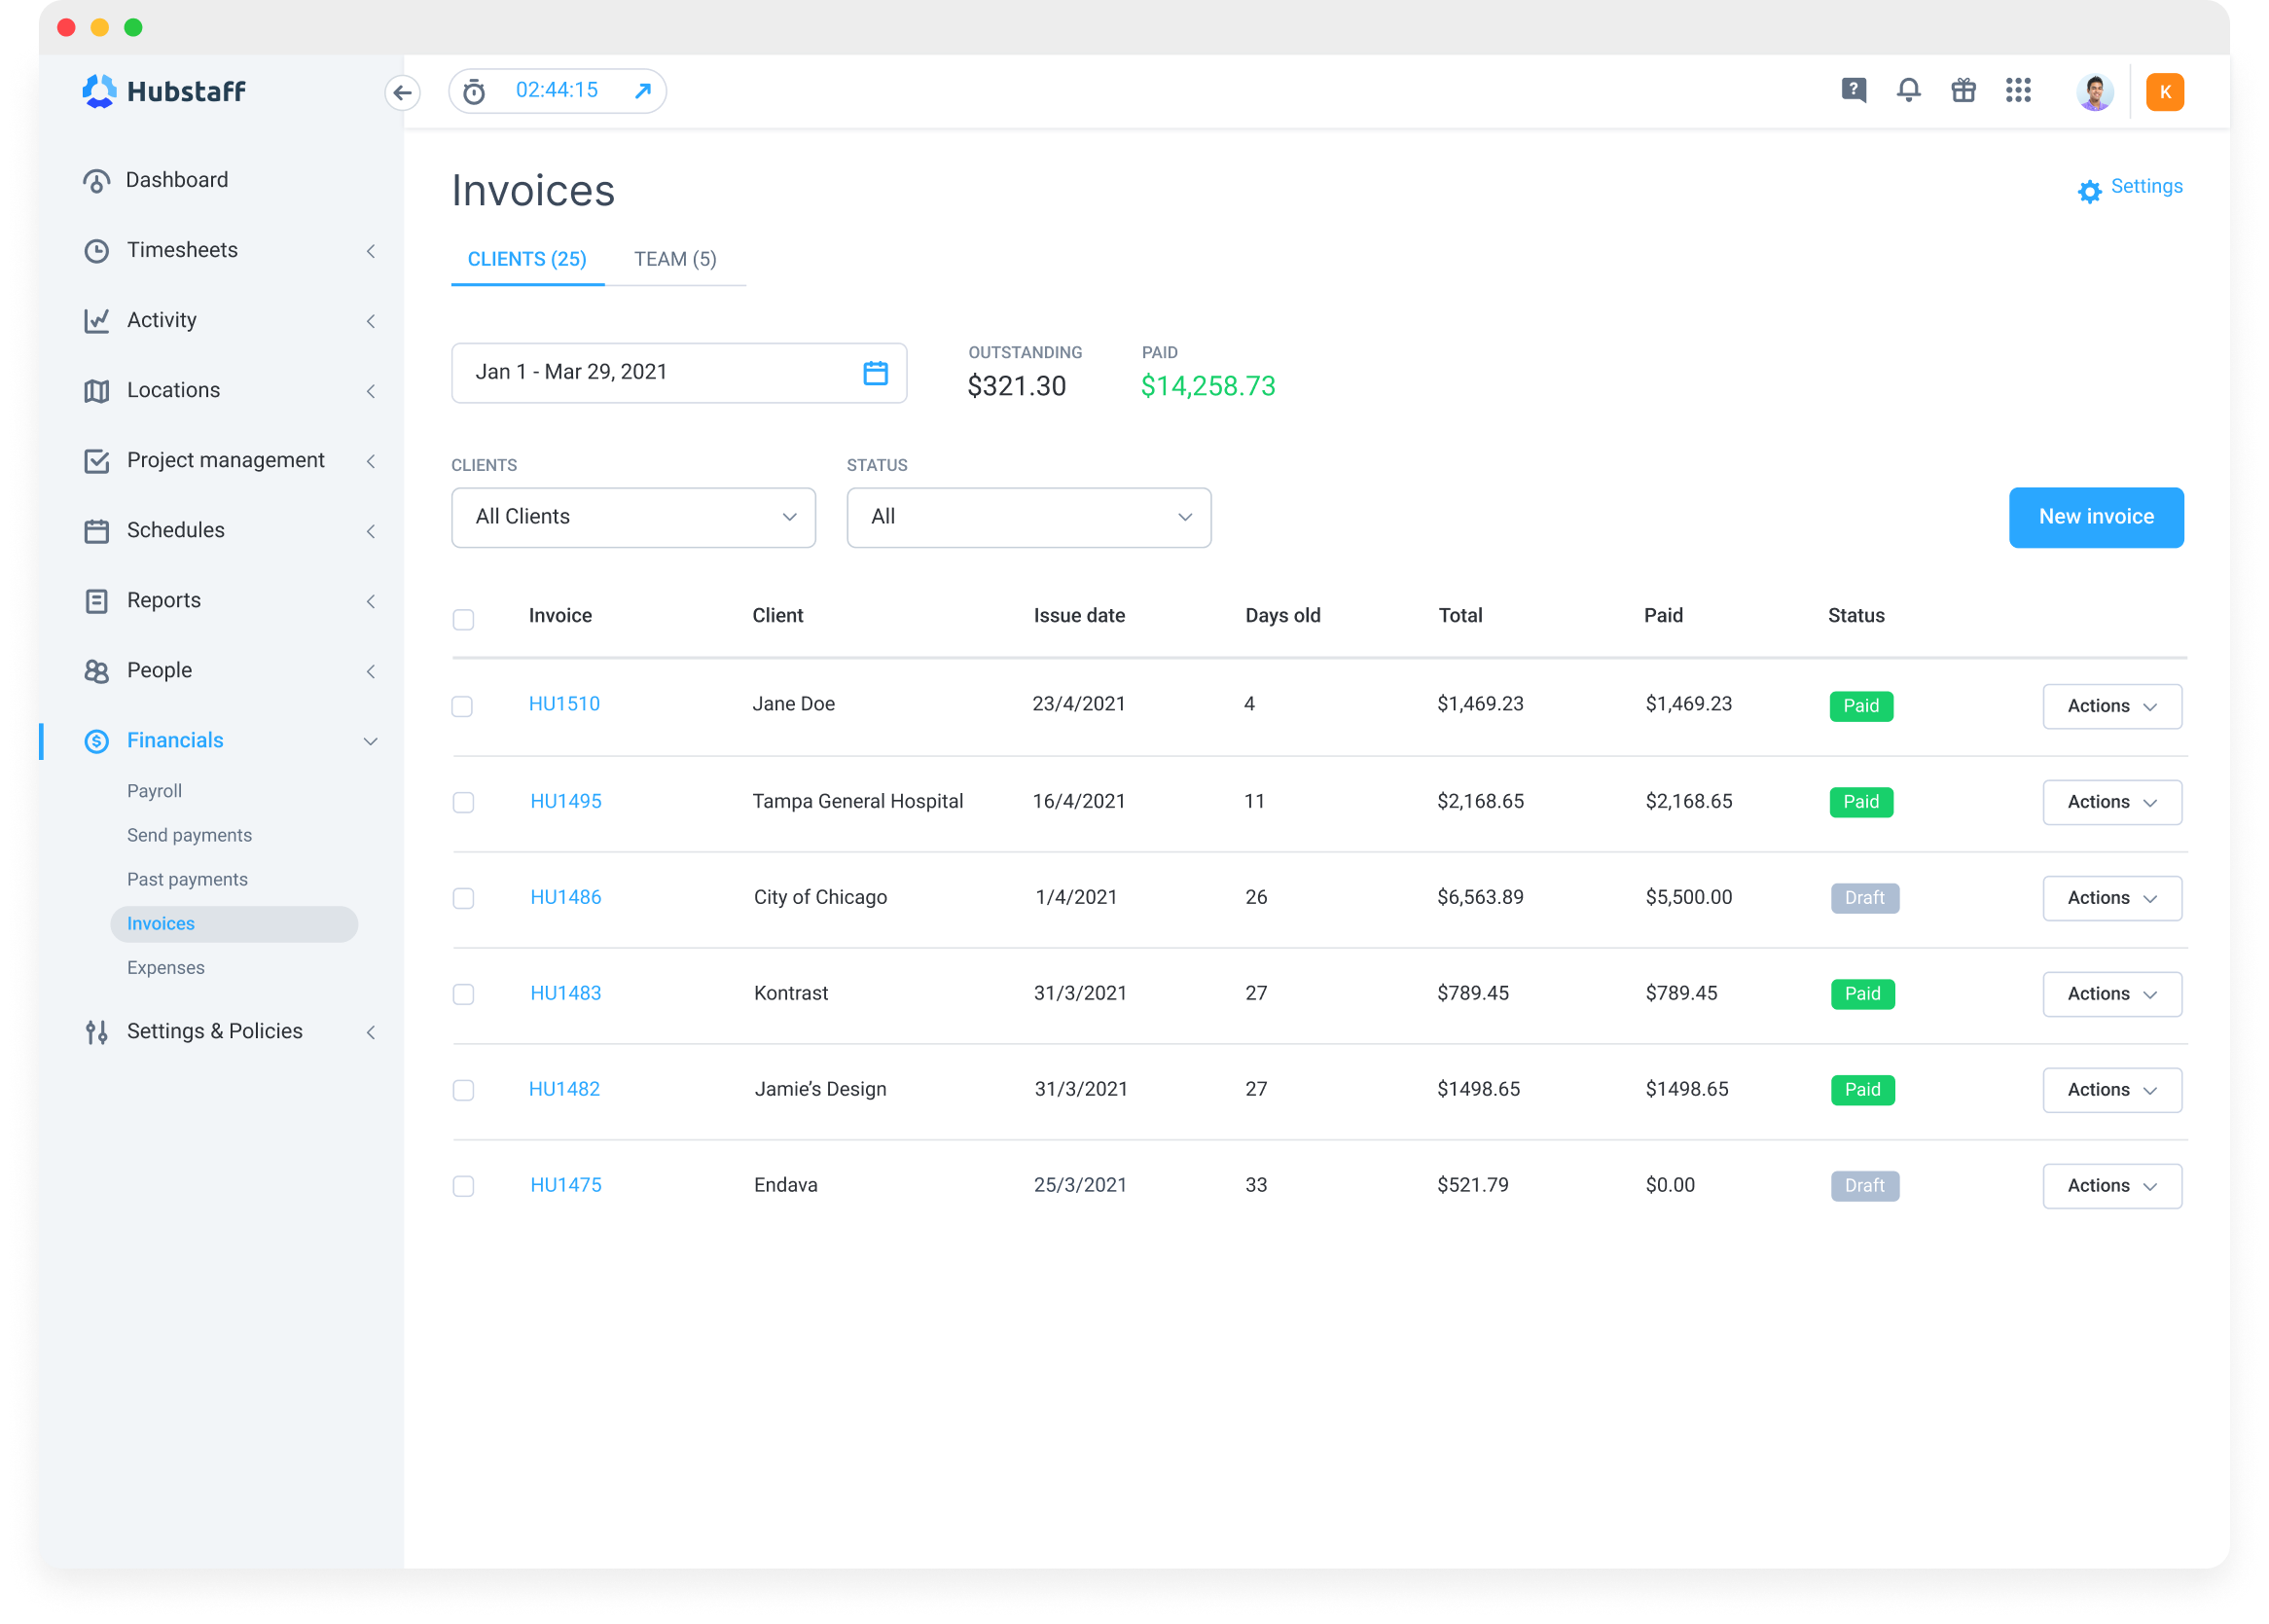Screen dimensions: 2269x1624
Task: Check the select-all invoices checkbox
Action: point(463,620)
